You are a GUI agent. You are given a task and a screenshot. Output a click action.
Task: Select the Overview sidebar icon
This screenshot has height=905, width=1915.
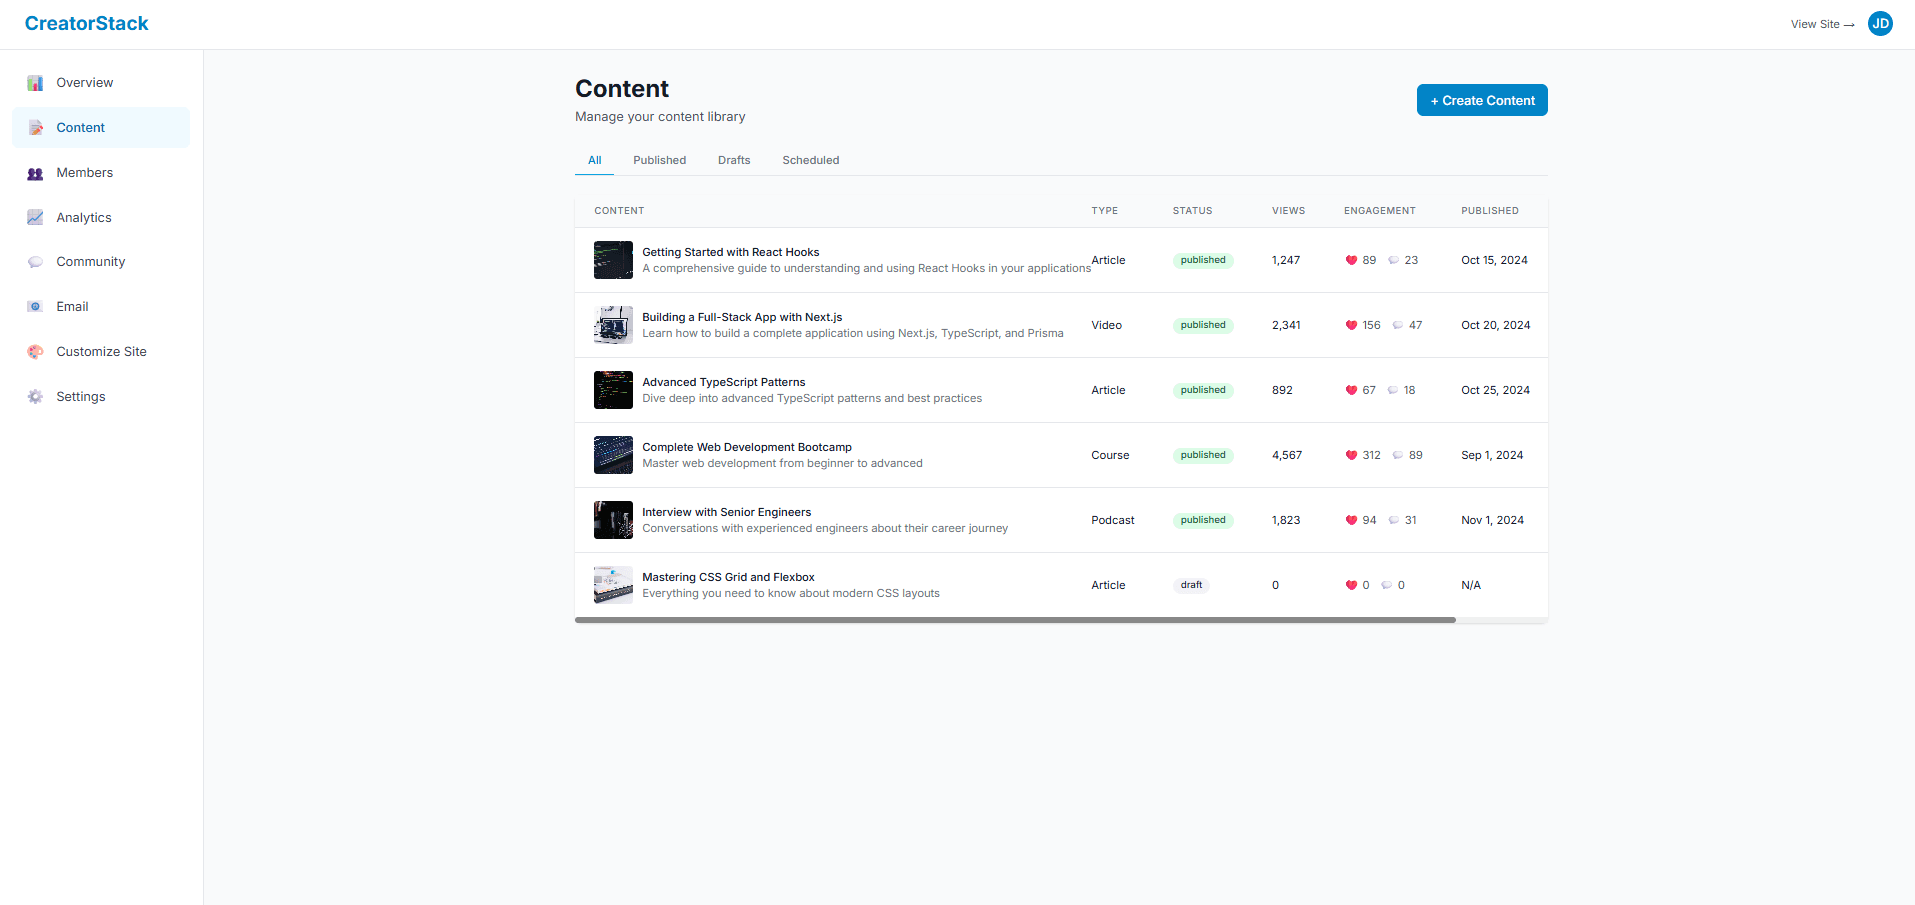point(35,82)
